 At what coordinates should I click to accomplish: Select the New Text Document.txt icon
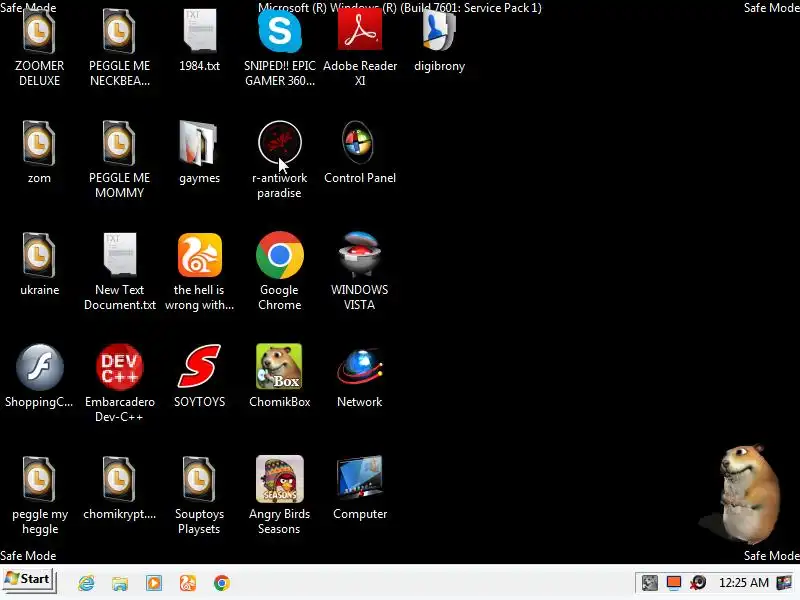119,254
